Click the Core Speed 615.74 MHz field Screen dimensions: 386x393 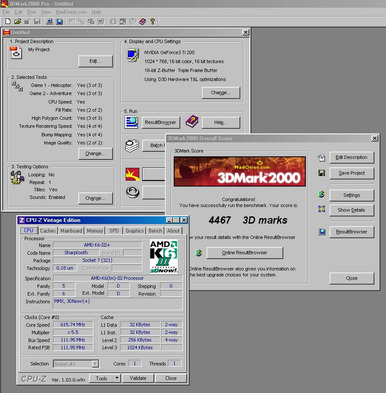(73, 325)
